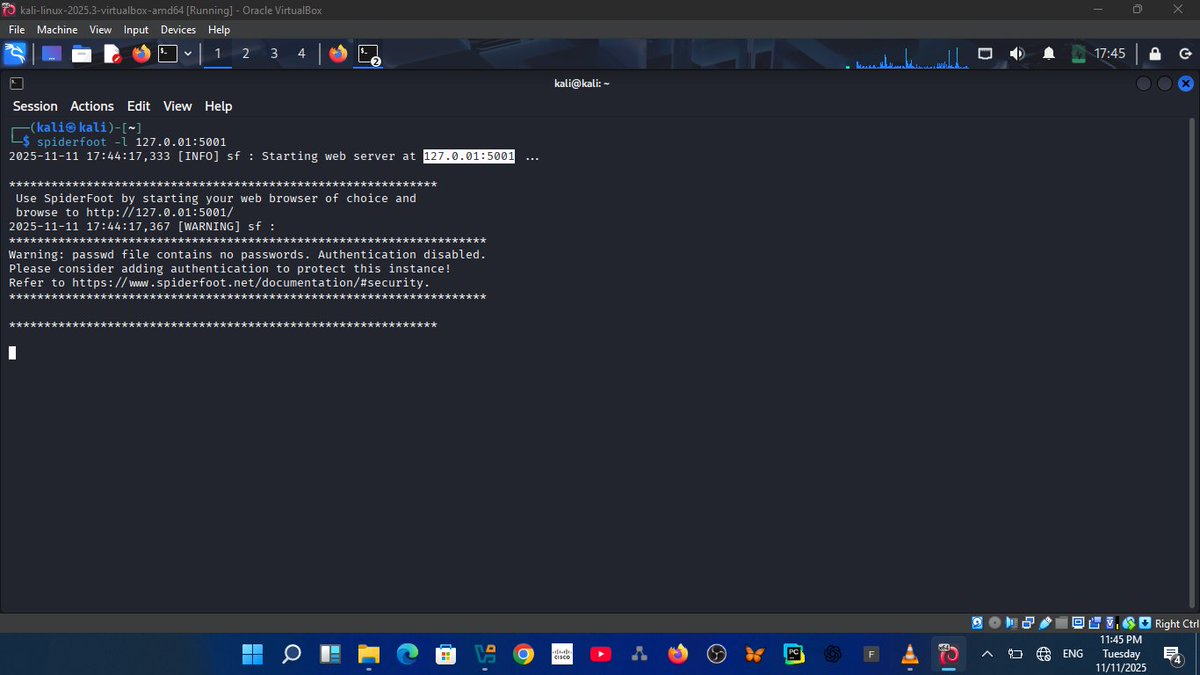The width and height of the screenshot is (1200, 675).
Task: Focus the running Firefox window button
Action: [x=338, y=53]
